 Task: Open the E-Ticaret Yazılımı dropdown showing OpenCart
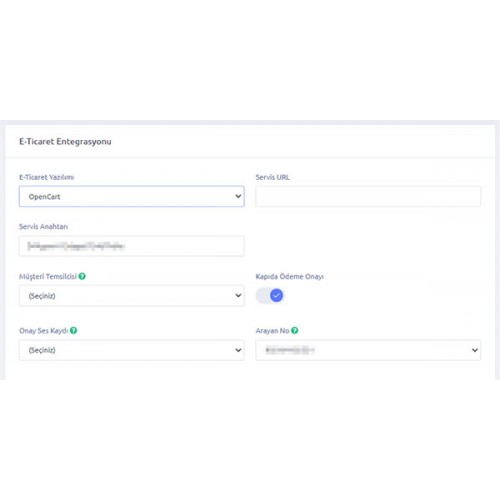(132, 196)
